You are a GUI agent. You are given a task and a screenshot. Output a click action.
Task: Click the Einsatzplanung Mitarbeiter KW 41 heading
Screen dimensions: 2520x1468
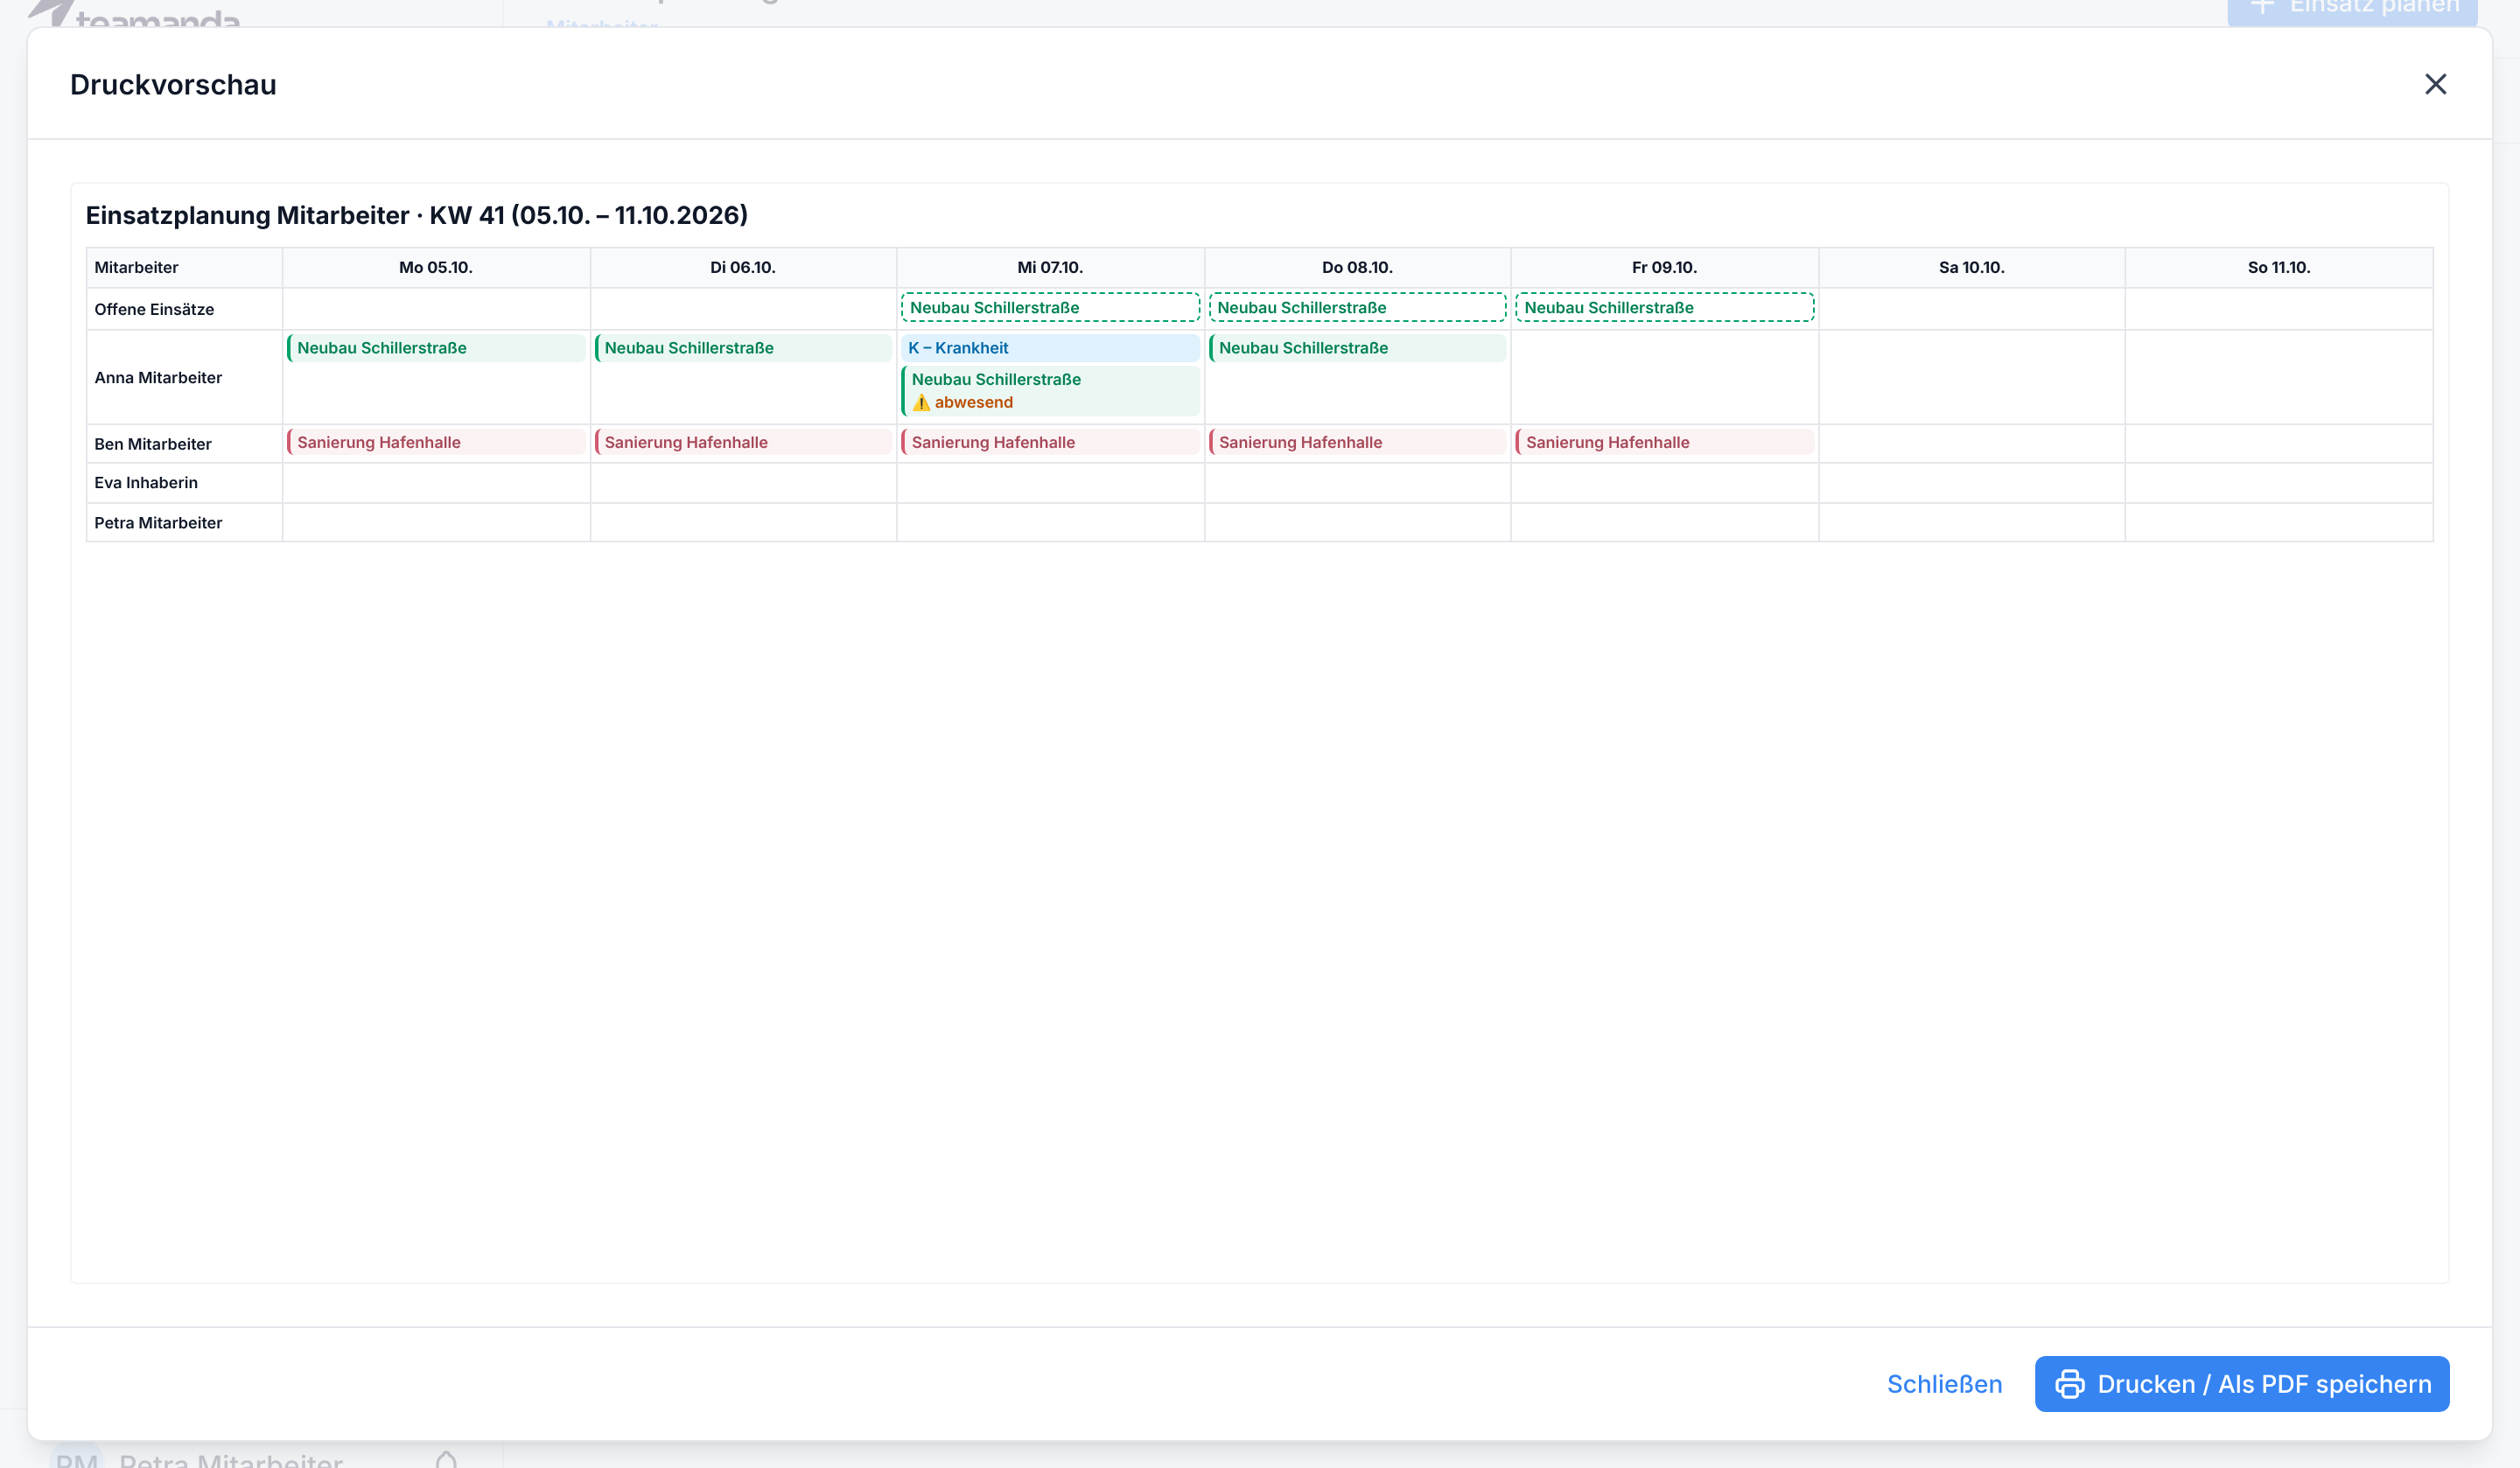[417, 215]
